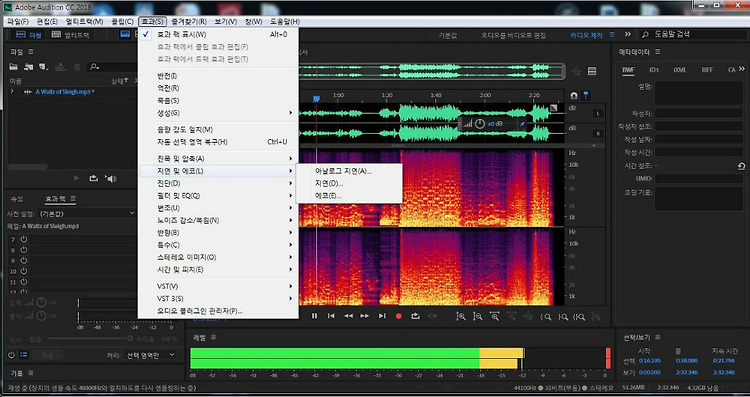Open the VST 3(S) submenu
The image size is (750, 397).
218,298
